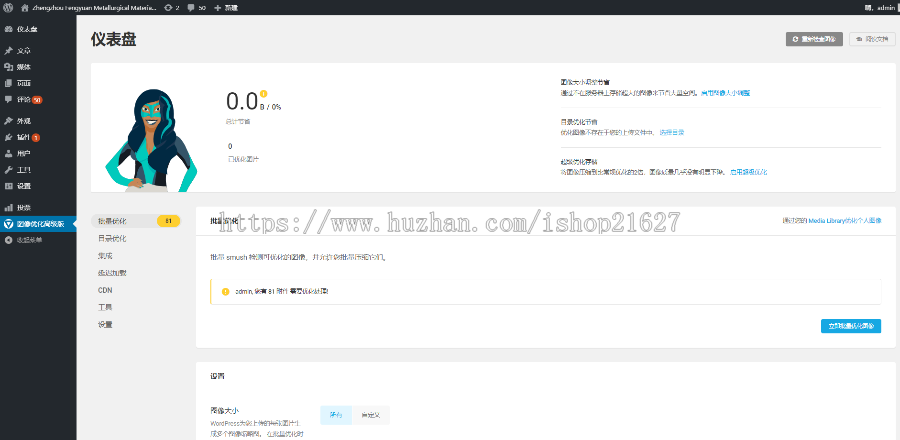Open the documentation button at top right
The width and height of the screenshot is (900, 440).
[872, 39]
